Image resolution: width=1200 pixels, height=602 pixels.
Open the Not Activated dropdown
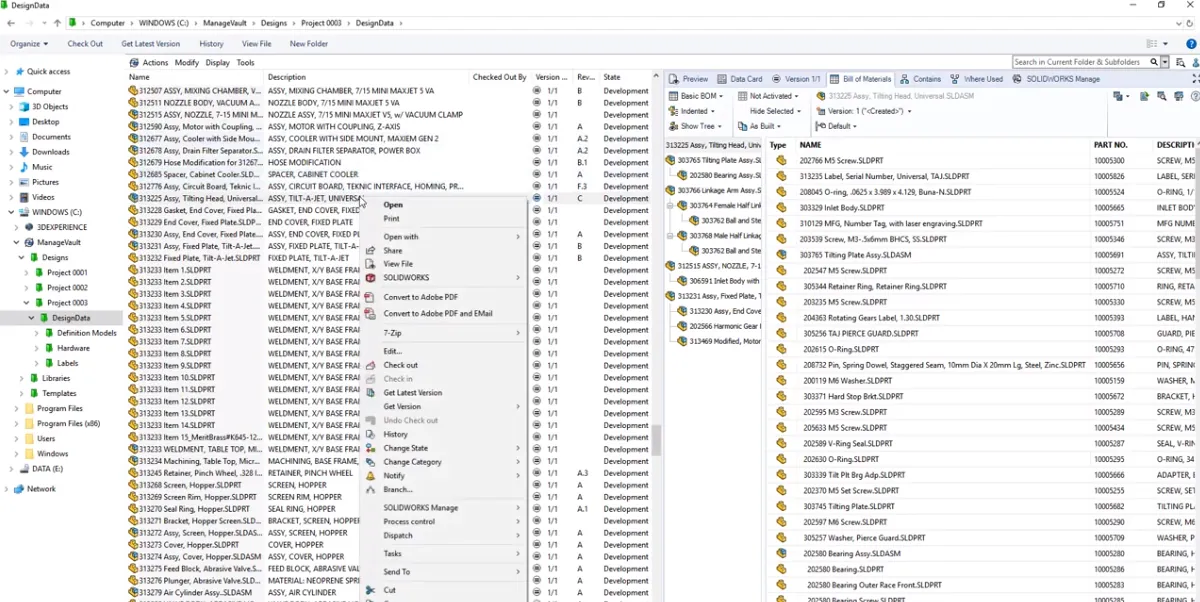(768, 96)
